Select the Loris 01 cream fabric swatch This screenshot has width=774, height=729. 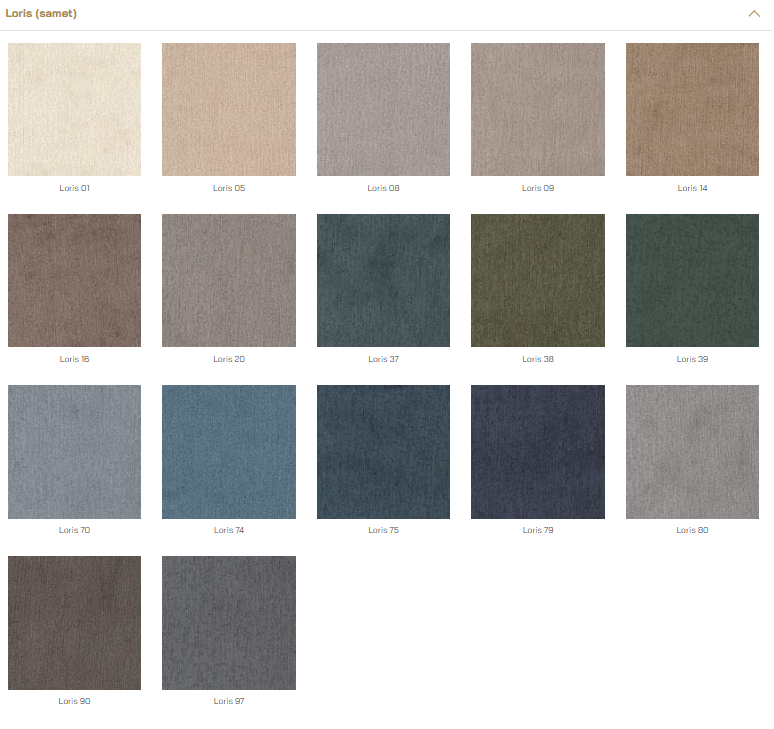[x=75, y=109]
